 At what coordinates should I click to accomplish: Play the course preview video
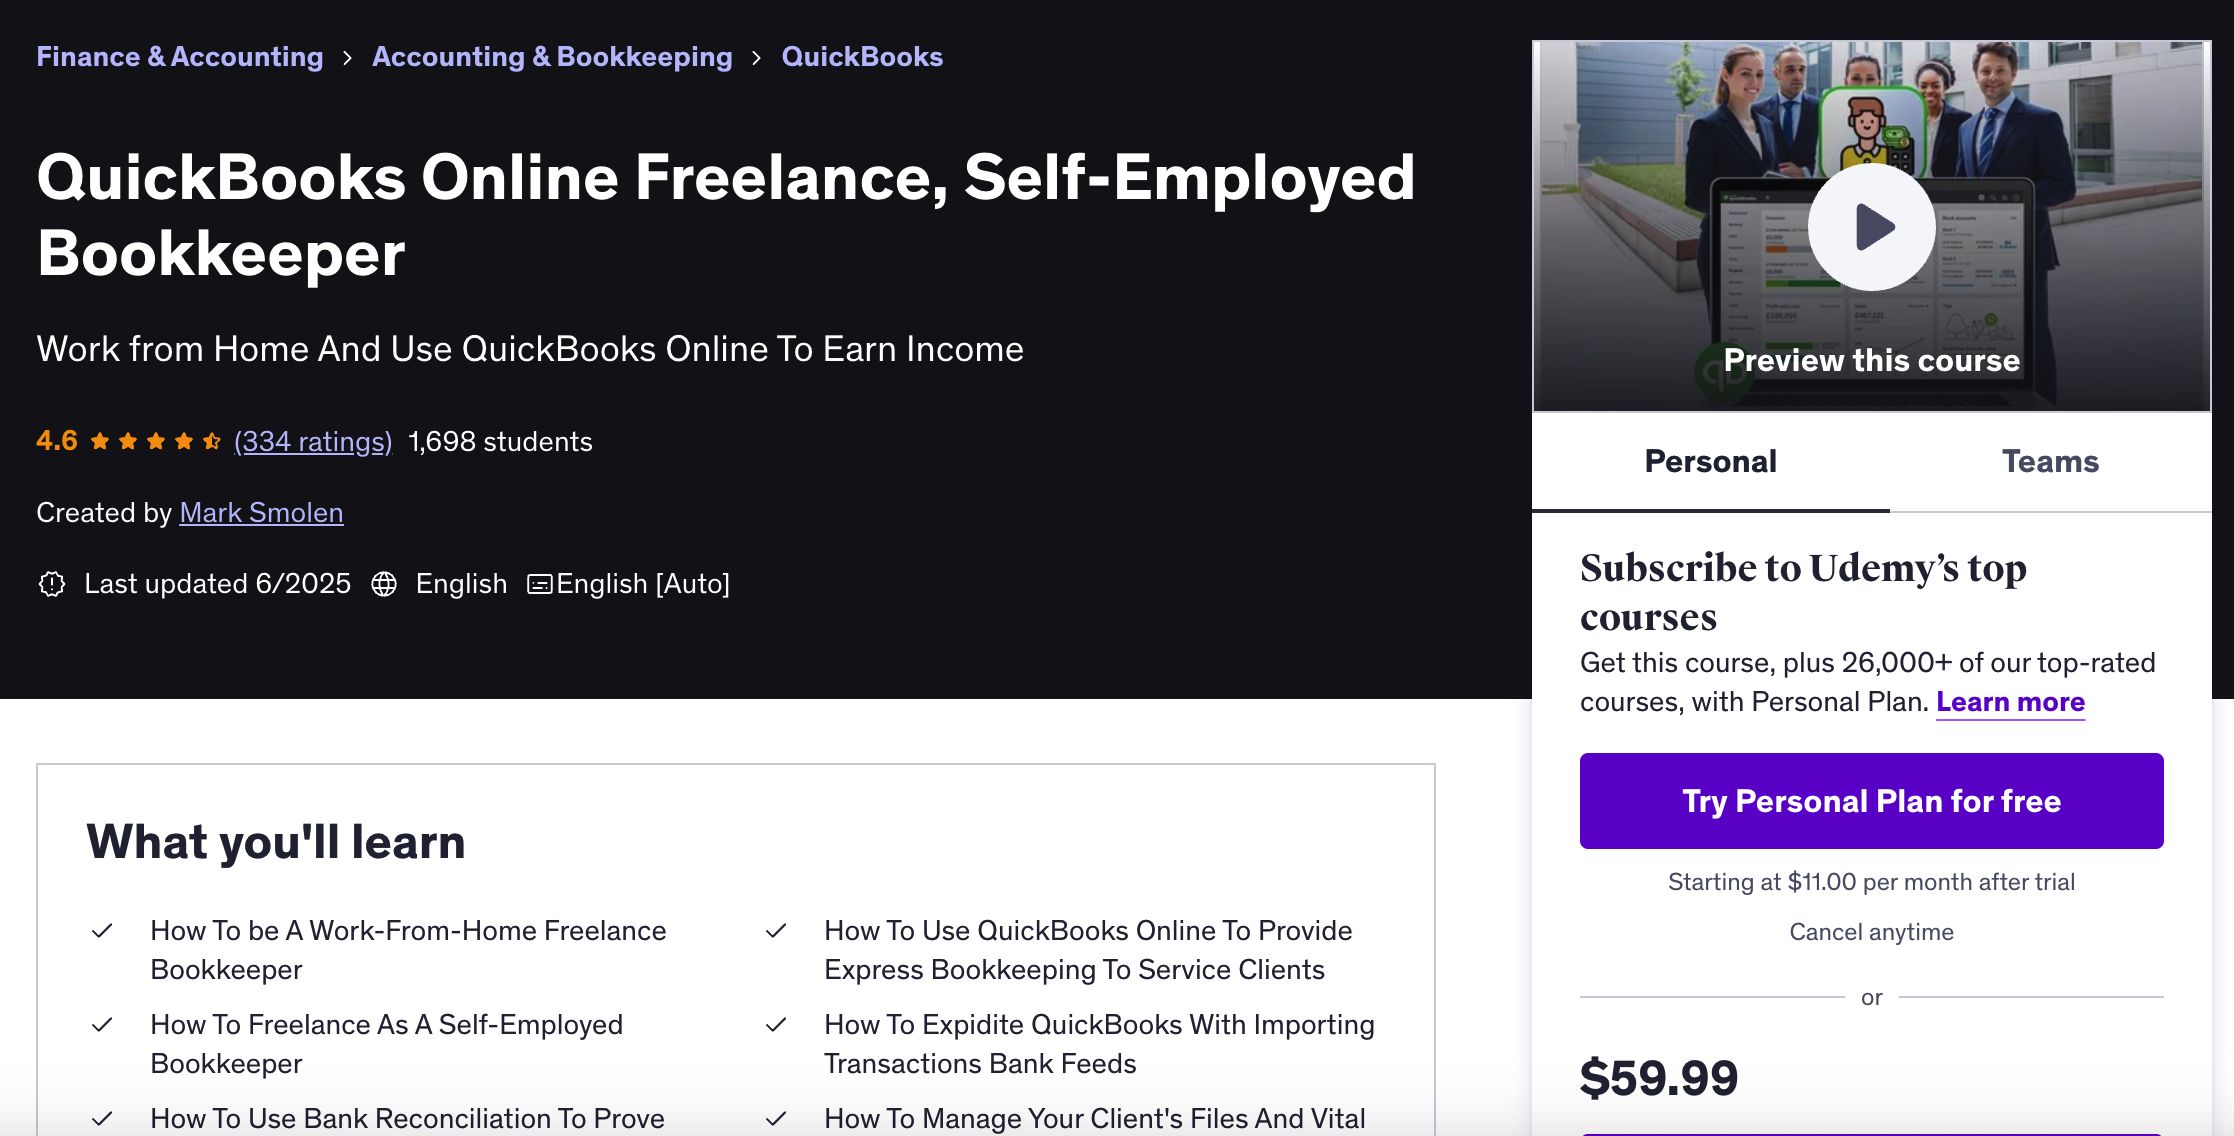pos(1871,227)
